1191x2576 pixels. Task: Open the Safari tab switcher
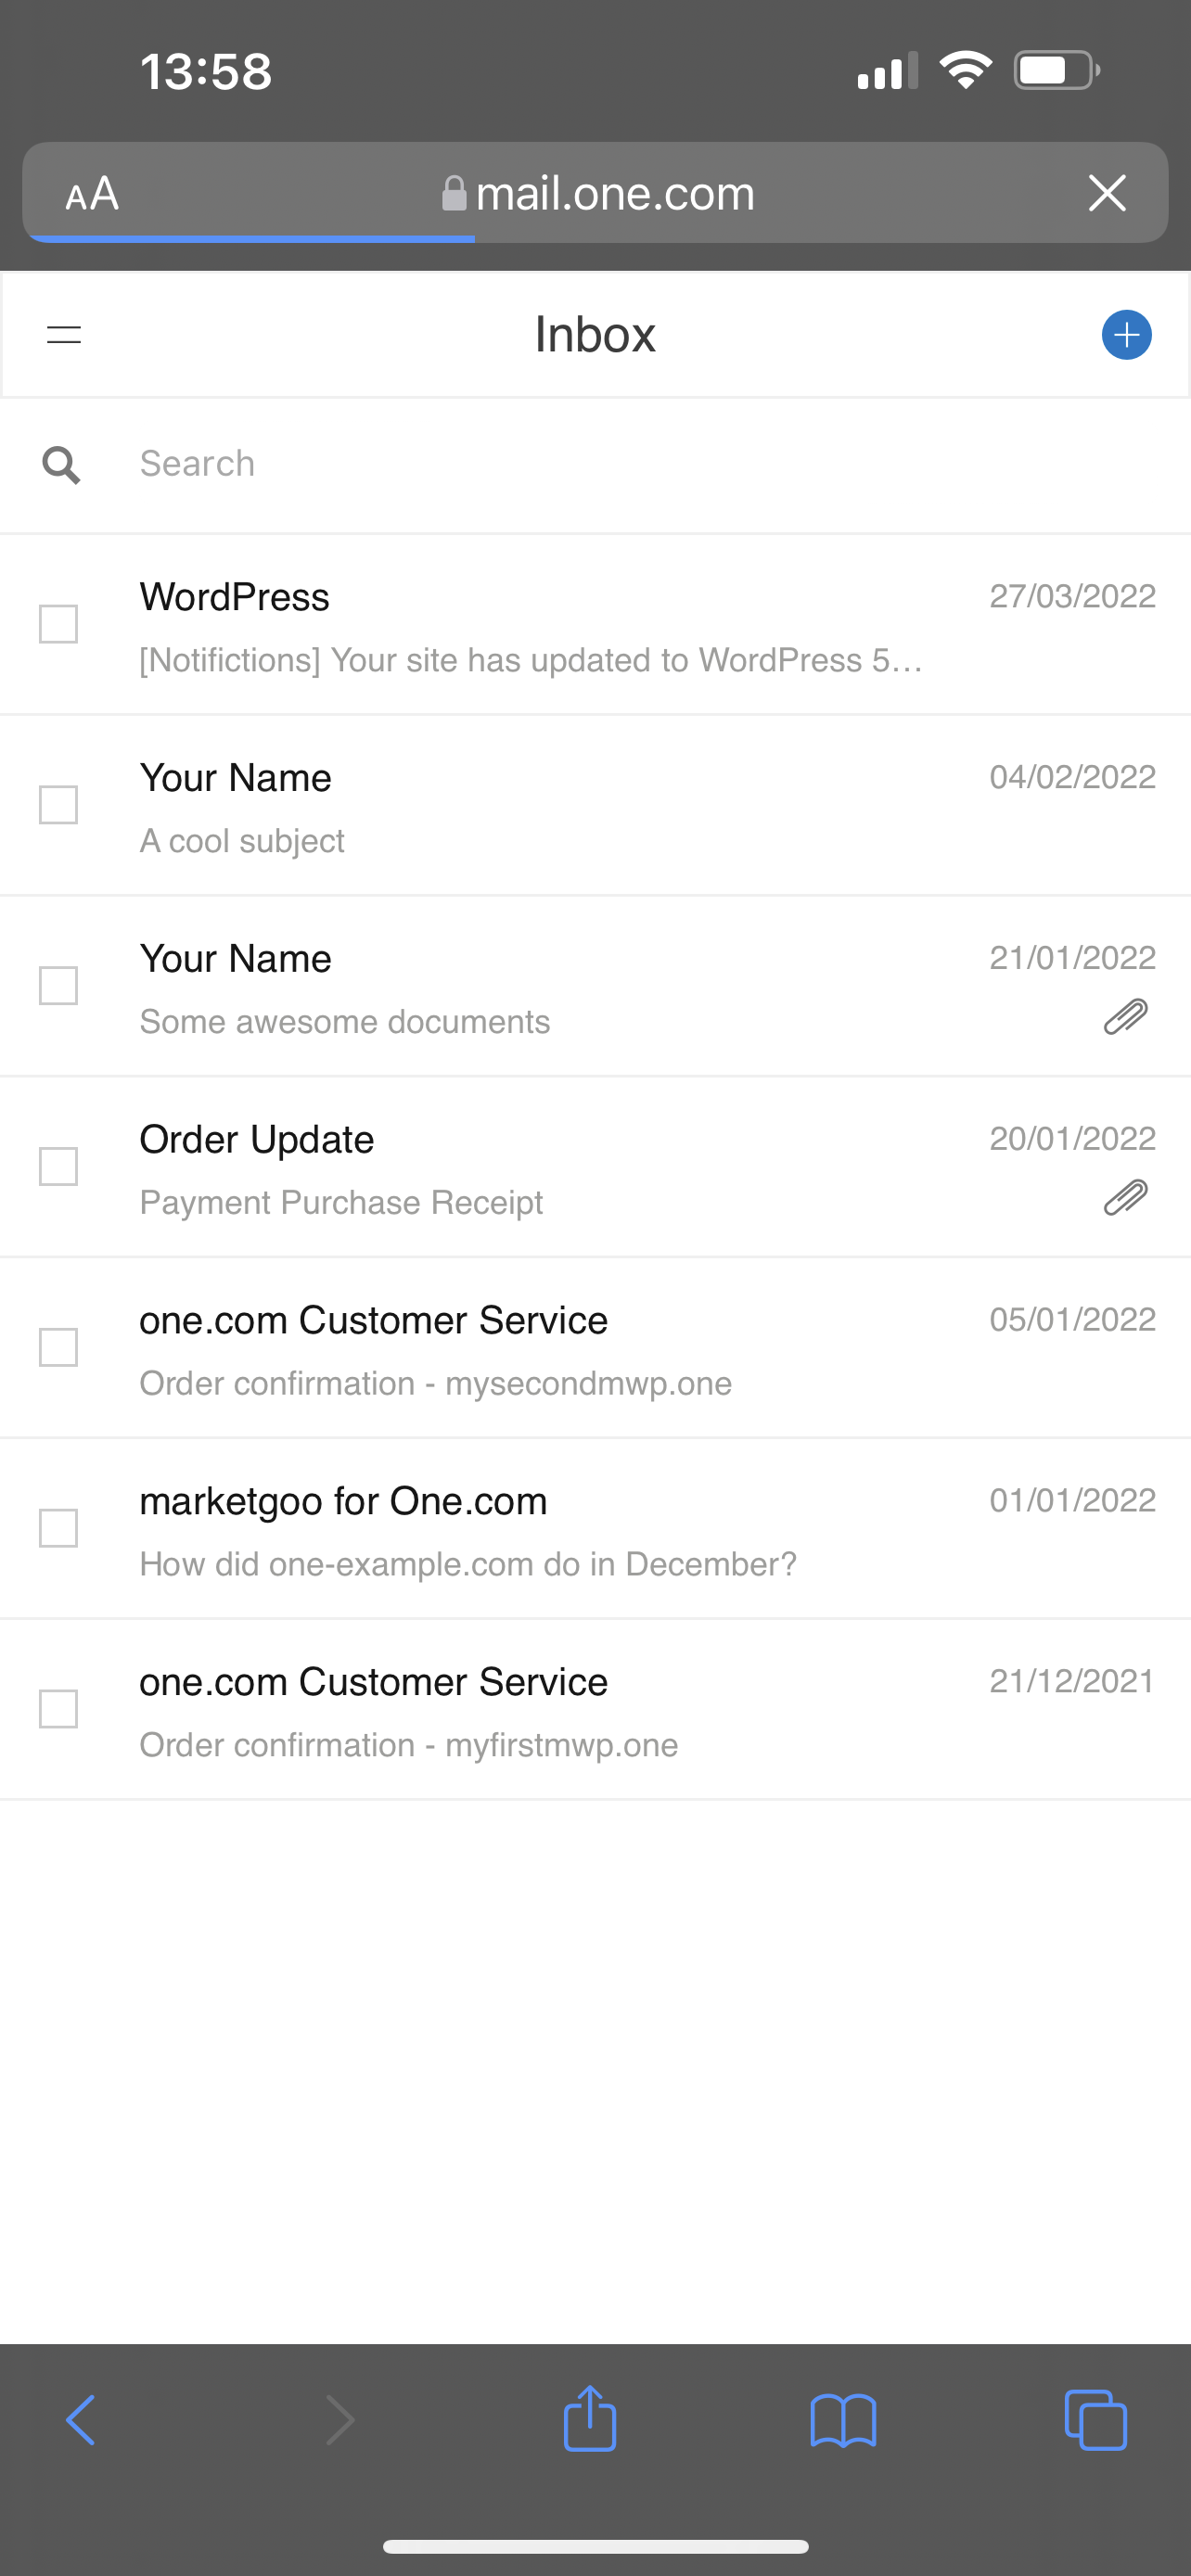[x=1096, y=2419]
